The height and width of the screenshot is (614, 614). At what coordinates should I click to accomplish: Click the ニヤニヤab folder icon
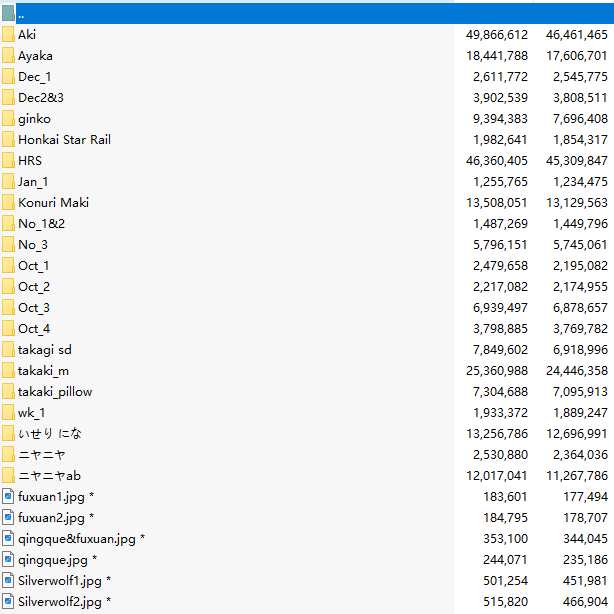click(x=8, y=476)
